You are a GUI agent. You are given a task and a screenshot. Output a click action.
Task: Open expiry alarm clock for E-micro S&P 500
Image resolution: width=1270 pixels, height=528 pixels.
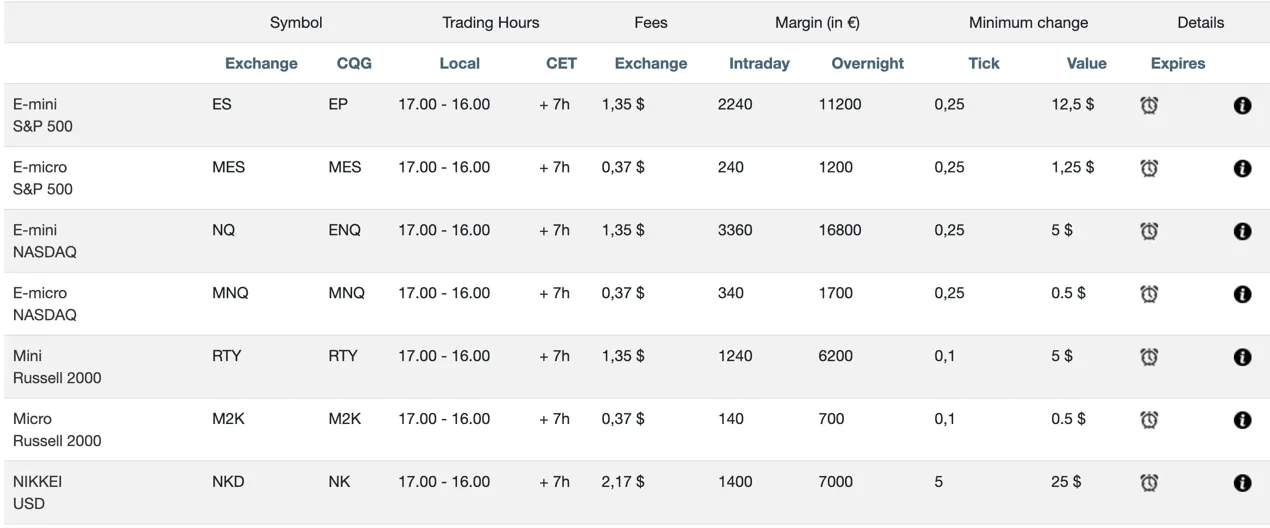pyautogui.click(x=1149, y=168)
